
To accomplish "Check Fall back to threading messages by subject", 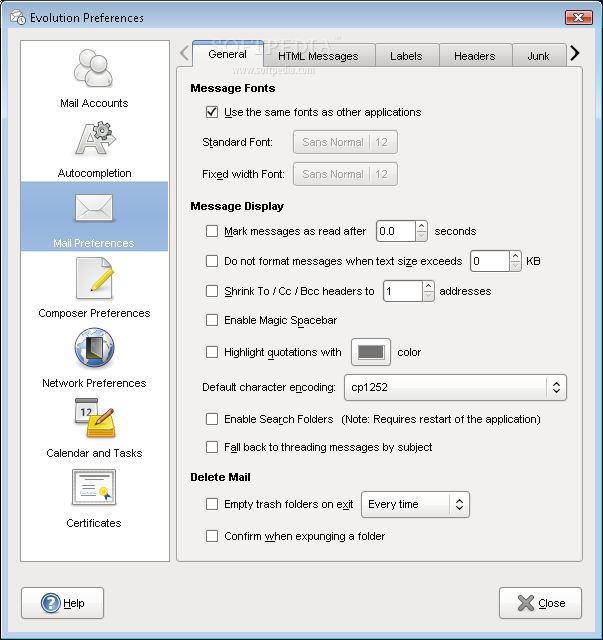I will click(212, 447).
